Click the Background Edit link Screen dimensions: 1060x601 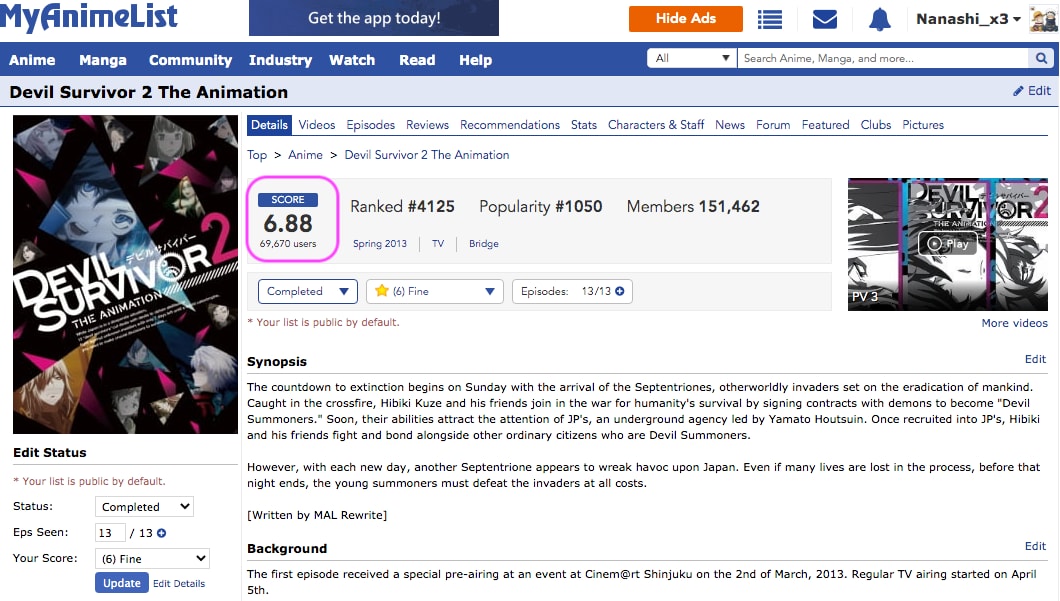(1035, 546)
